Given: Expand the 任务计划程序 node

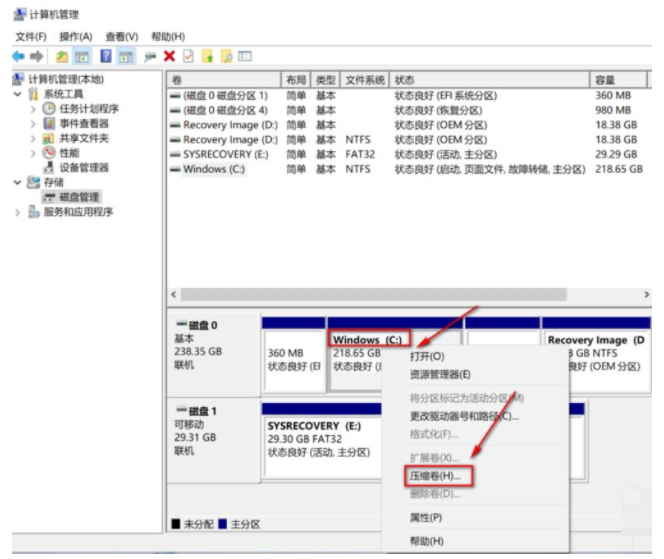Looking at the screenshot, I should coord(33,109).
